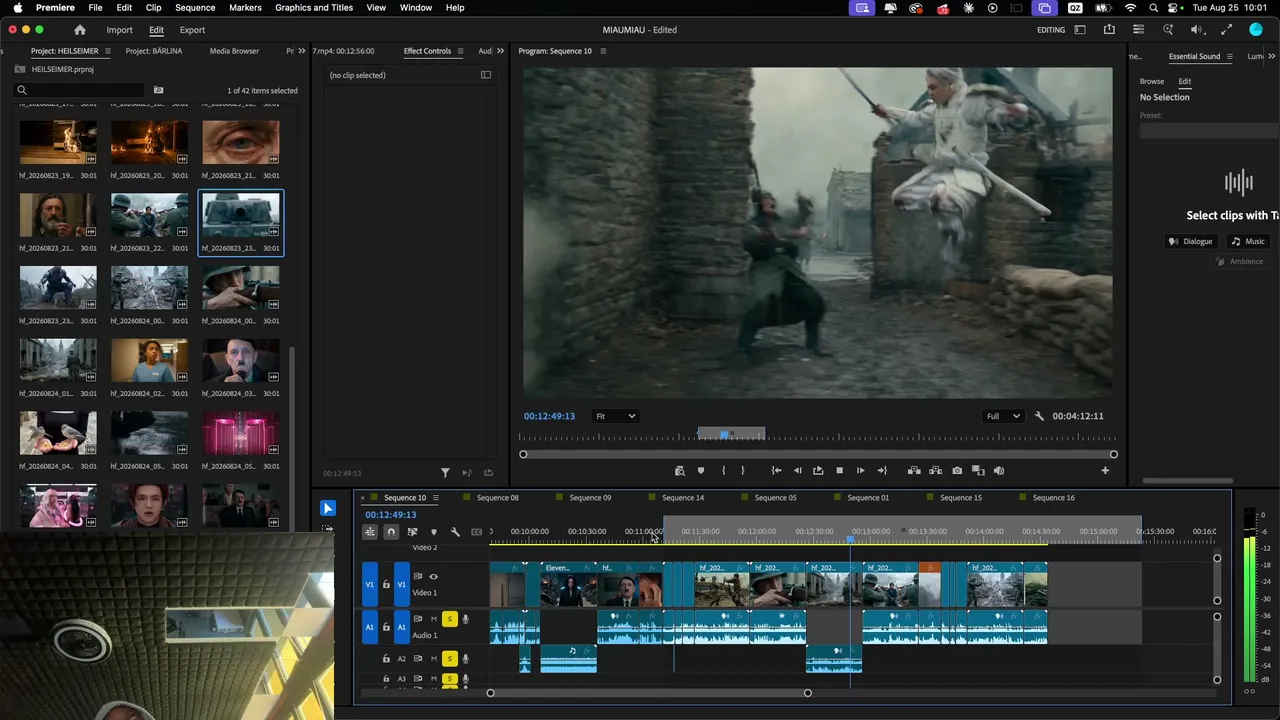Open the Fit zoom level dropdown
The image size is (1280, 720).
point(615,416)
